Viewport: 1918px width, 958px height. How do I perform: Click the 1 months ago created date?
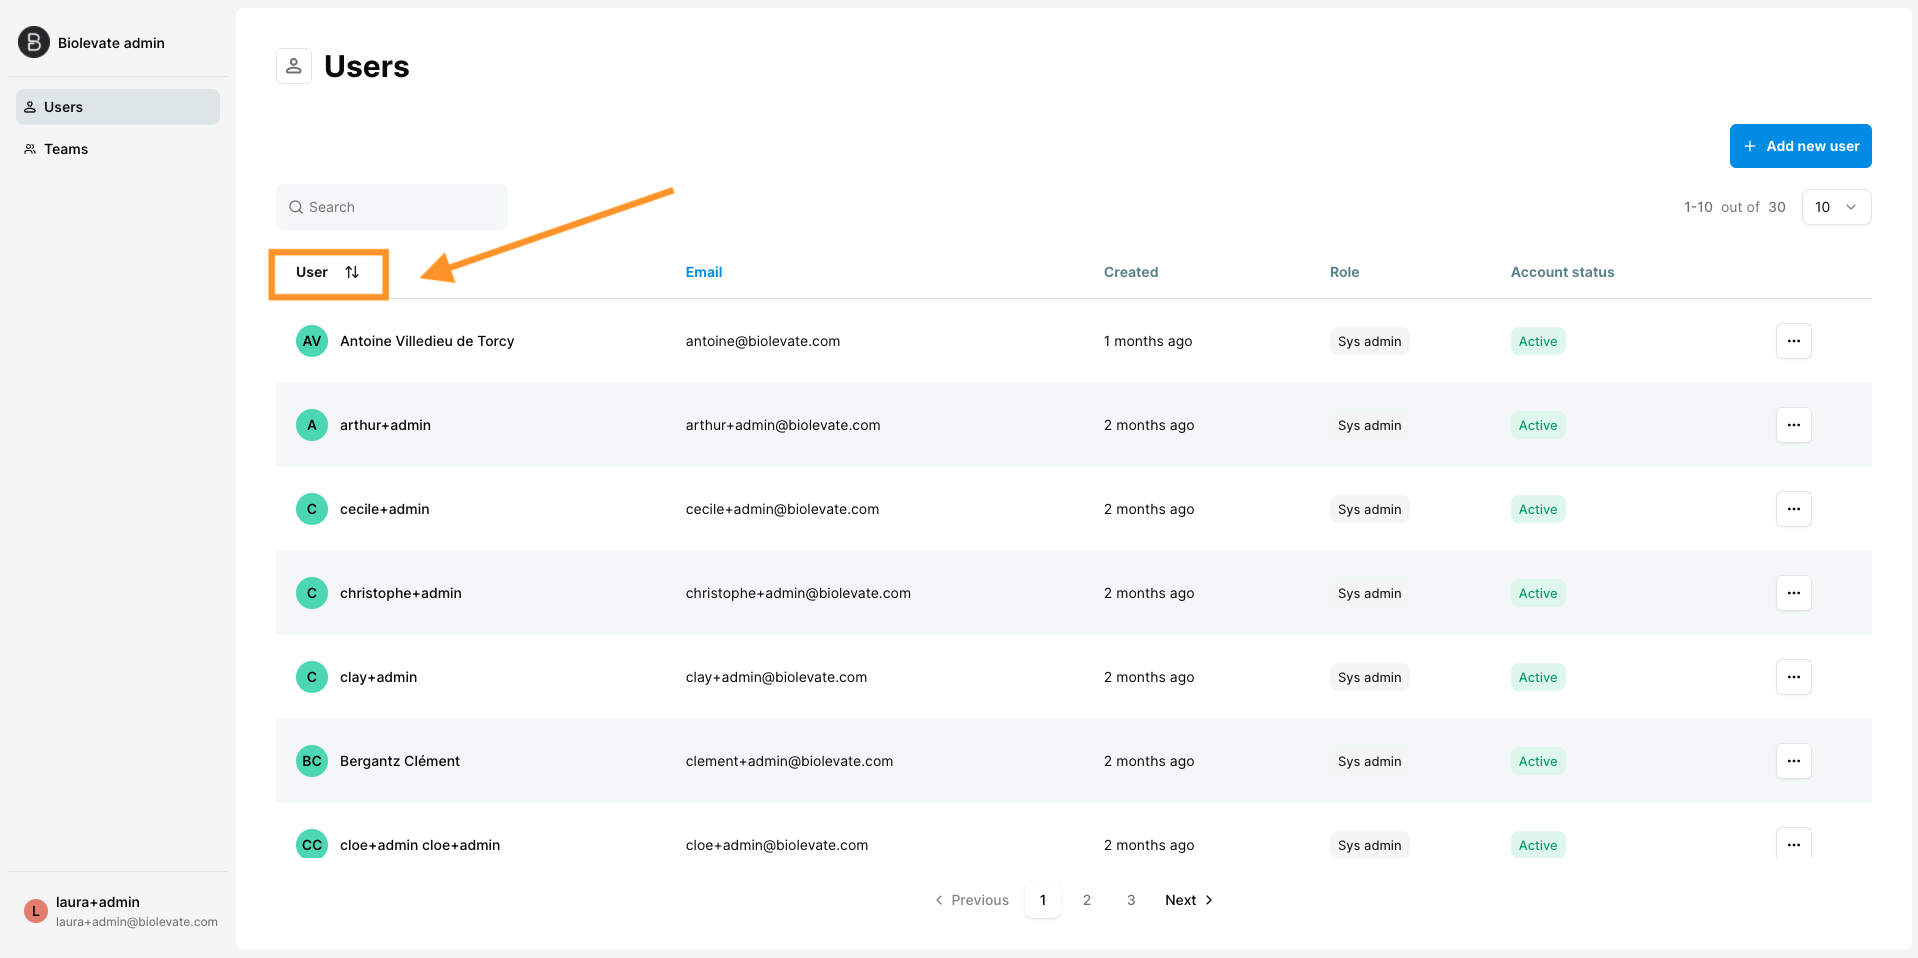click(x=1148, y=341)
